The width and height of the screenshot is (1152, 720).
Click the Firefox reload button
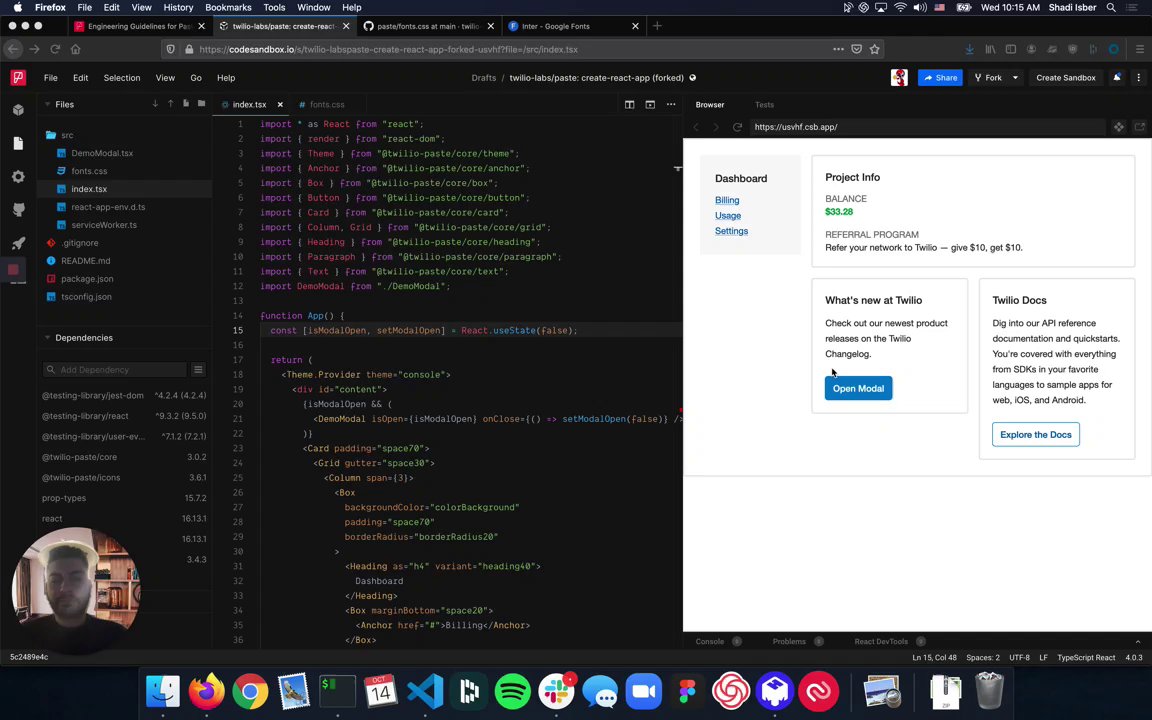pos(55,49)
